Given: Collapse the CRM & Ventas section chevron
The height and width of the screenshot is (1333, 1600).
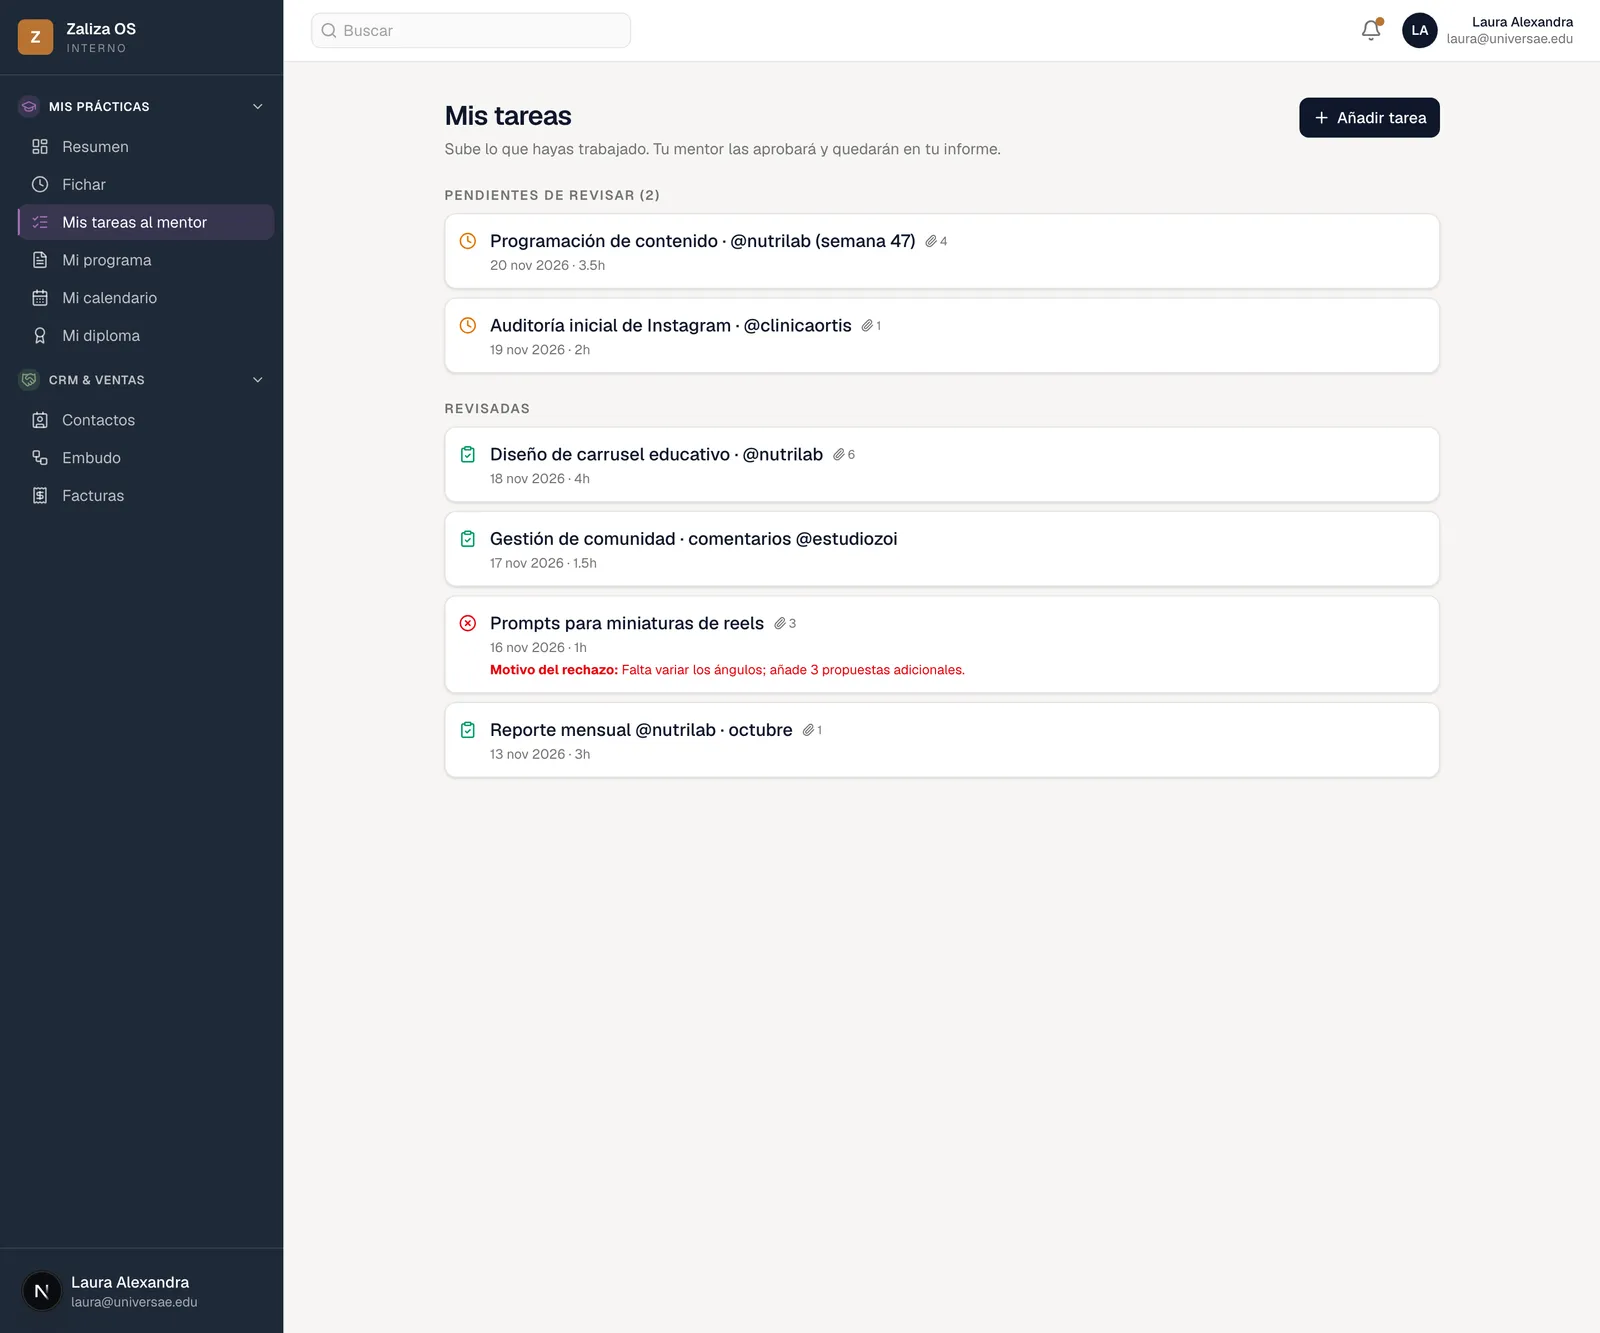Looking at the screenshot, I should point(258,380).
